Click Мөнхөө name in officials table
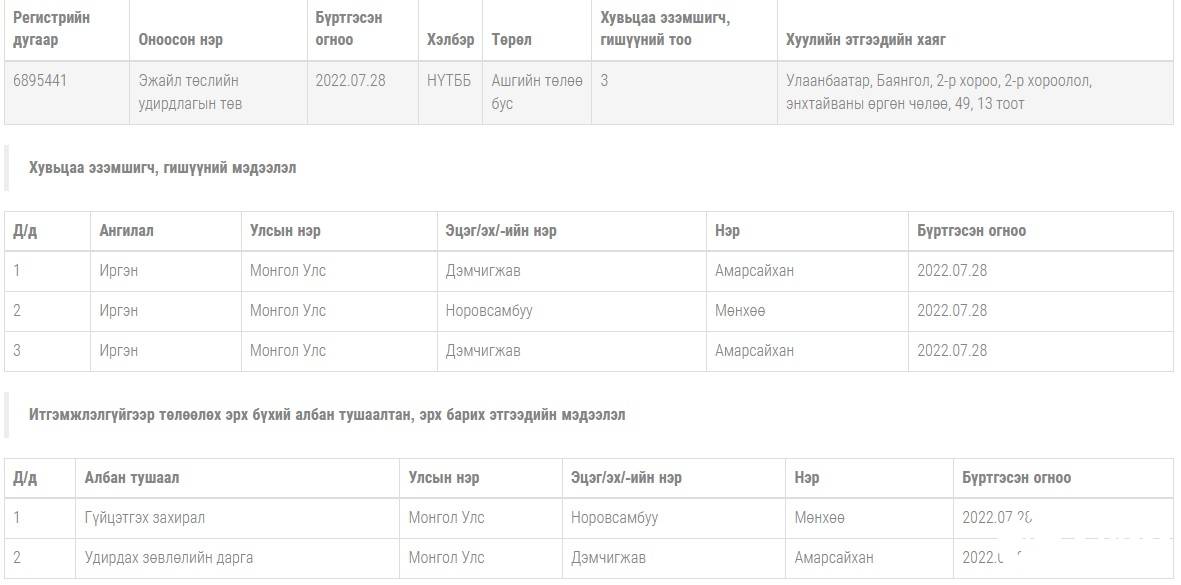Viewport: 1181px width, 585px height. click(819, 518)
